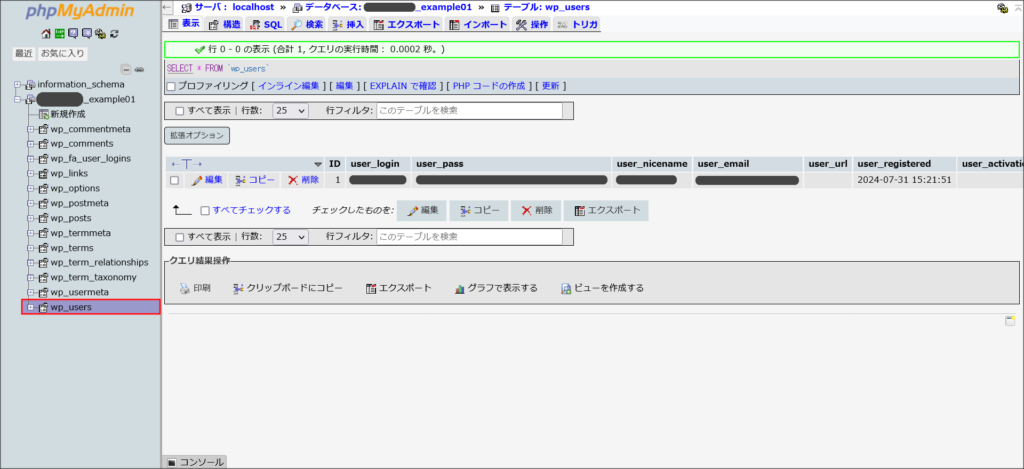Screen dimensions: 1024x469
Task: Click red X delete icon in row 1
Action: [x=293, y=180]
